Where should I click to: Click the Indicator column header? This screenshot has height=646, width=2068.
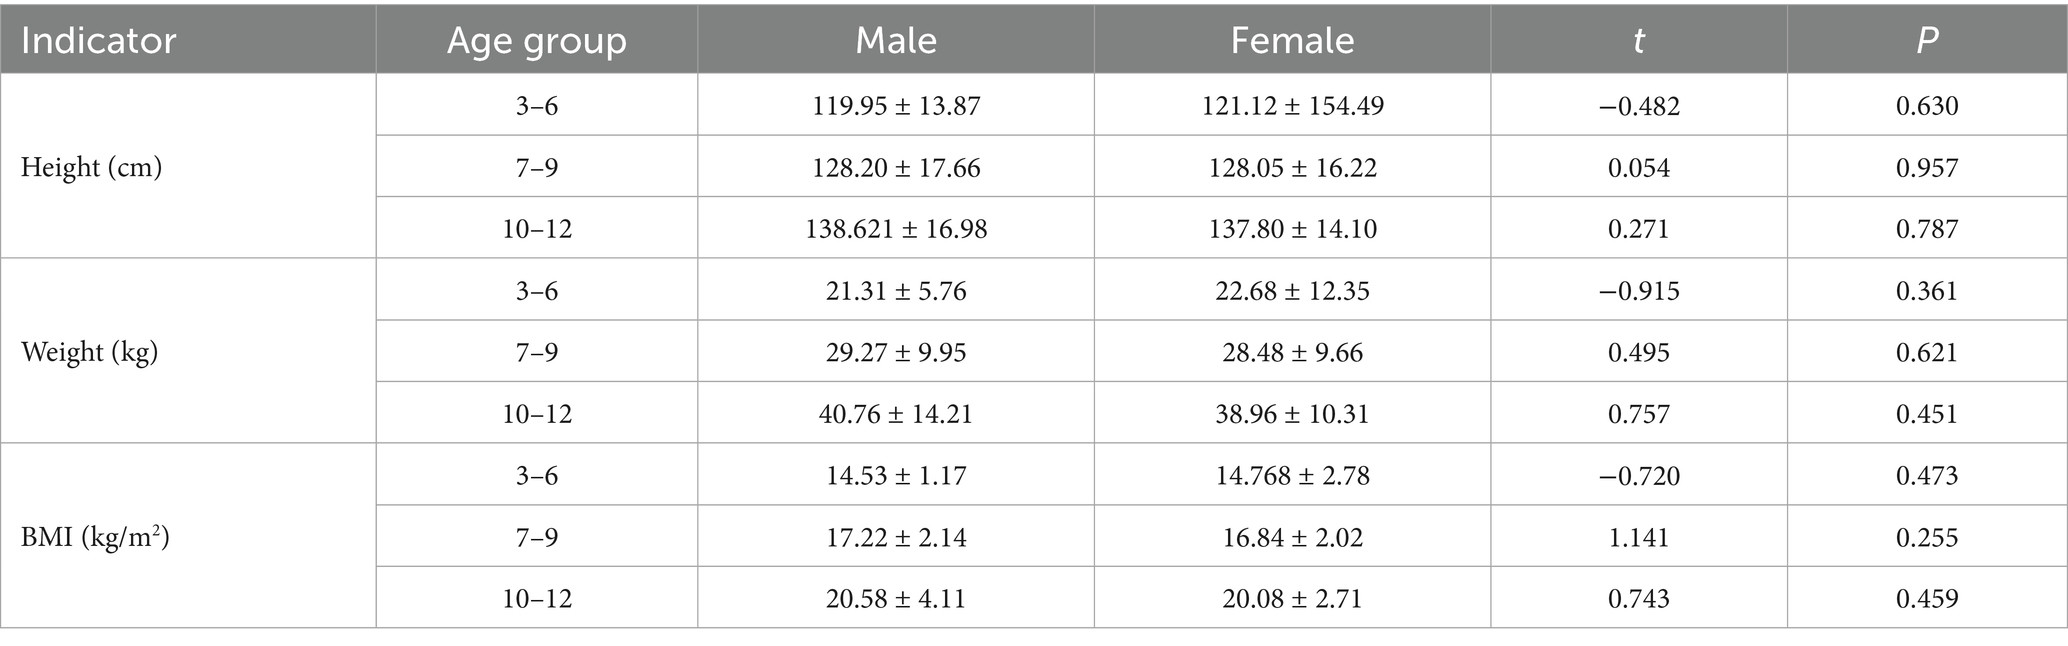pyautogui.click(x=98, y=41)
